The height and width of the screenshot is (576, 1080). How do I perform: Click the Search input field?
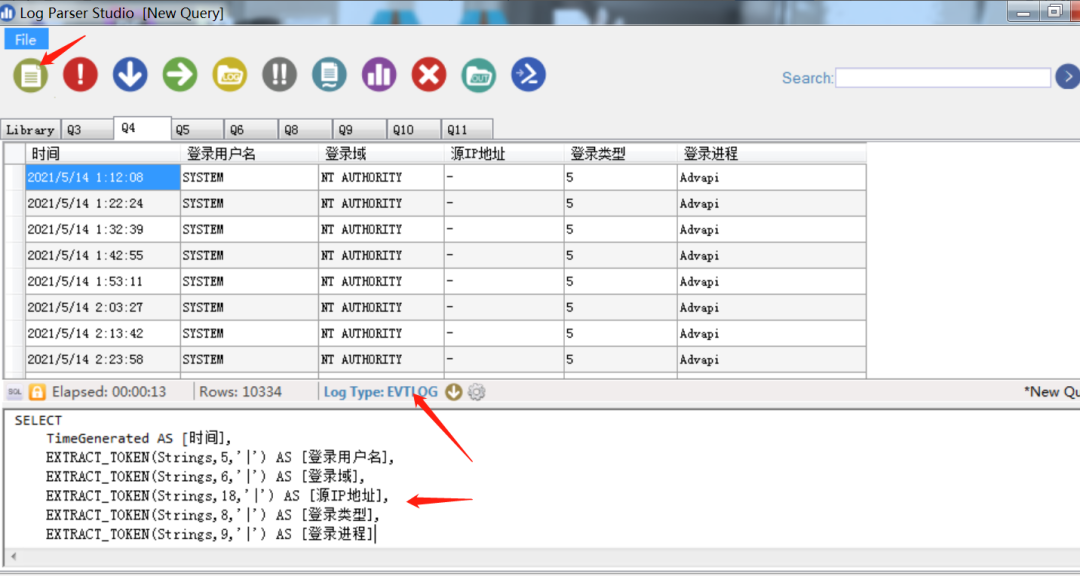943,78
